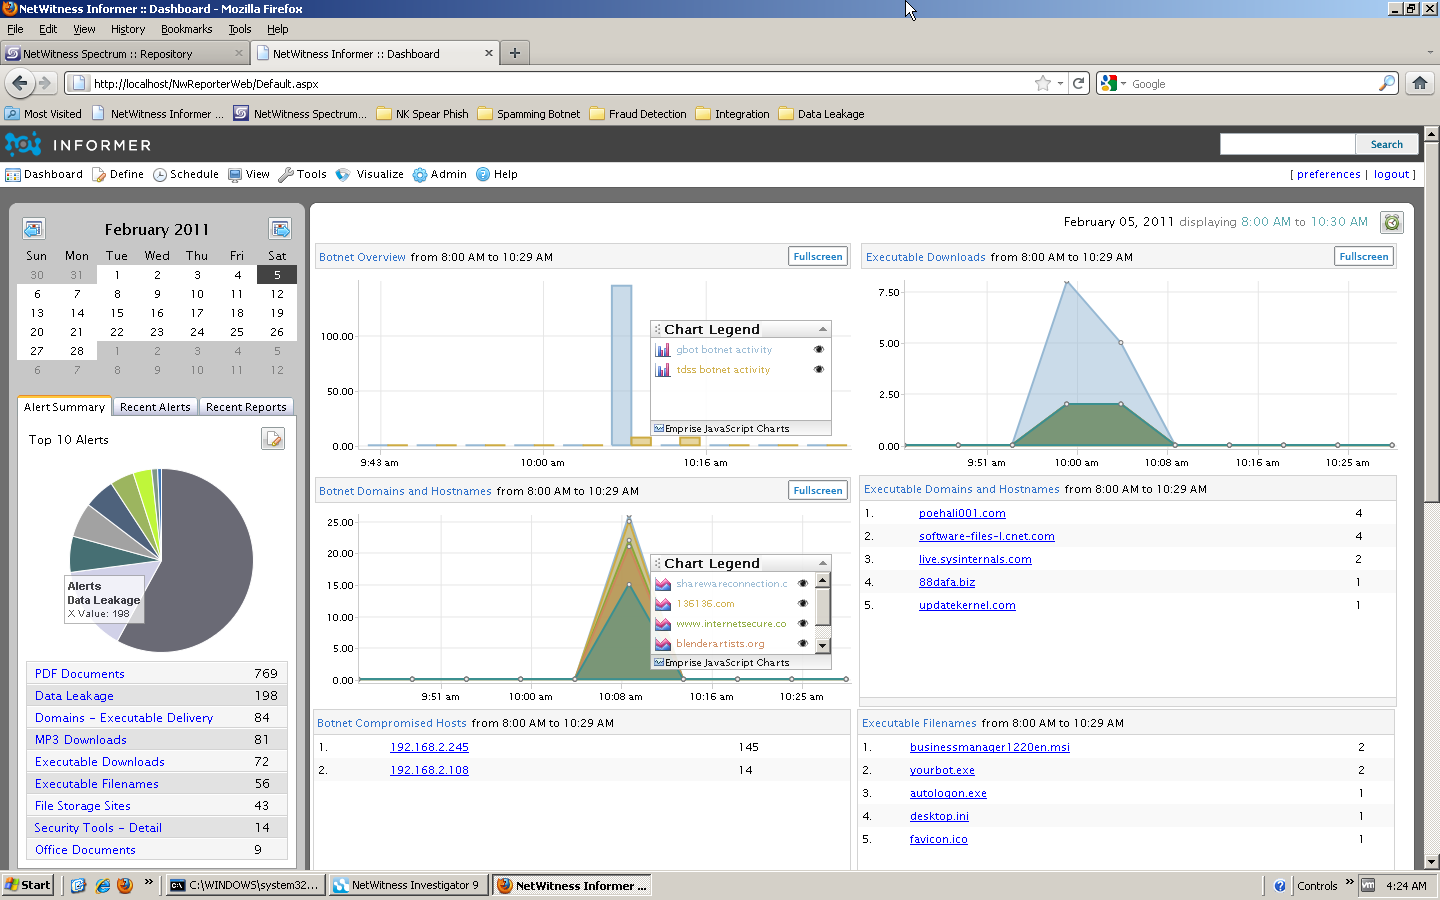Click the logout link
The image size is (1440, 900).
(x=1392, y=174)
